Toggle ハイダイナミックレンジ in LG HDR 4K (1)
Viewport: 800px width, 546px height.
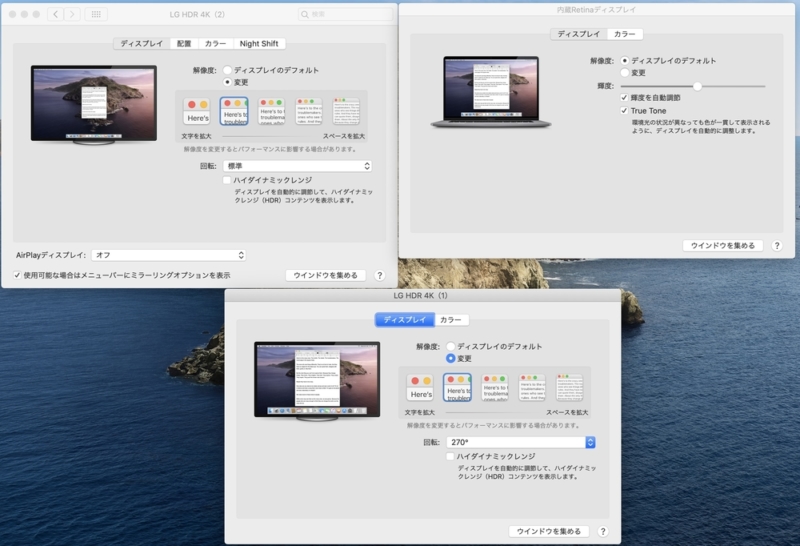tap(450, 456)
